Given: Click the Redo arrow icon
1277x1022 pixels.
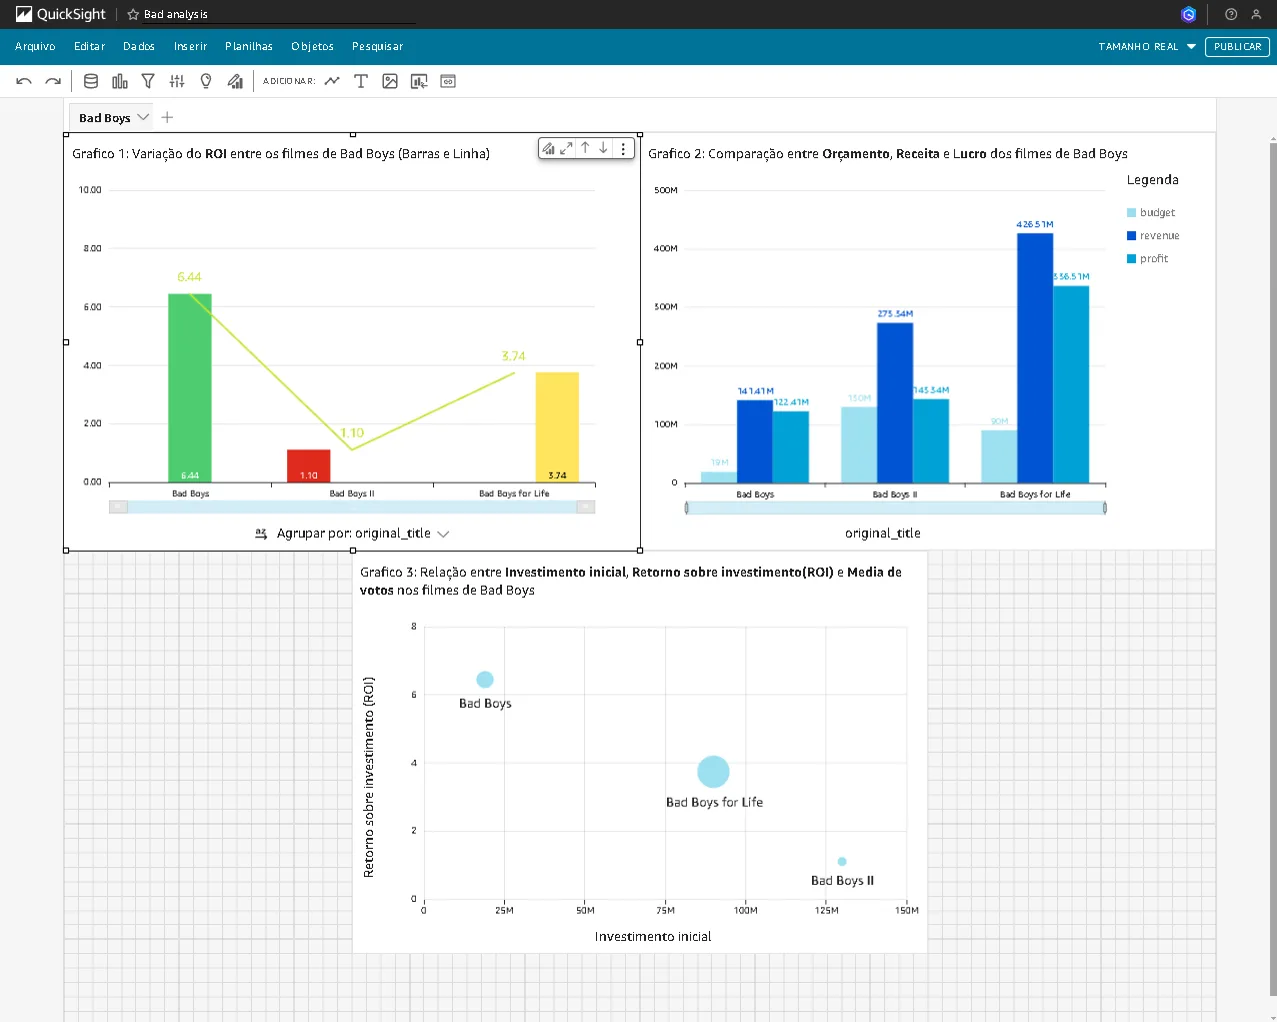Looking at the screenshot, I should [53, 81].
